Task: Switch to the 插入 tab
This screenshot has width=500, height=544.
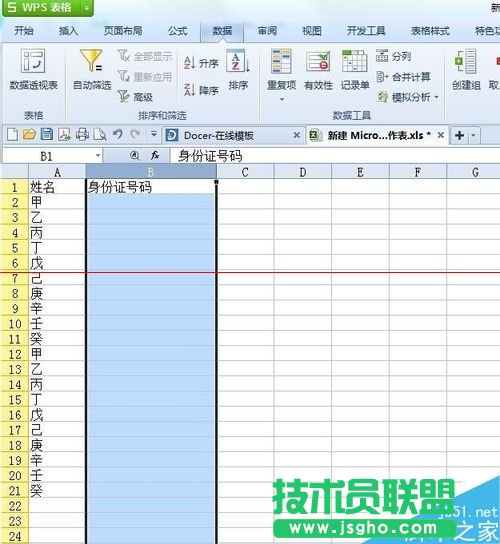Action: click(x=68, y=31)
